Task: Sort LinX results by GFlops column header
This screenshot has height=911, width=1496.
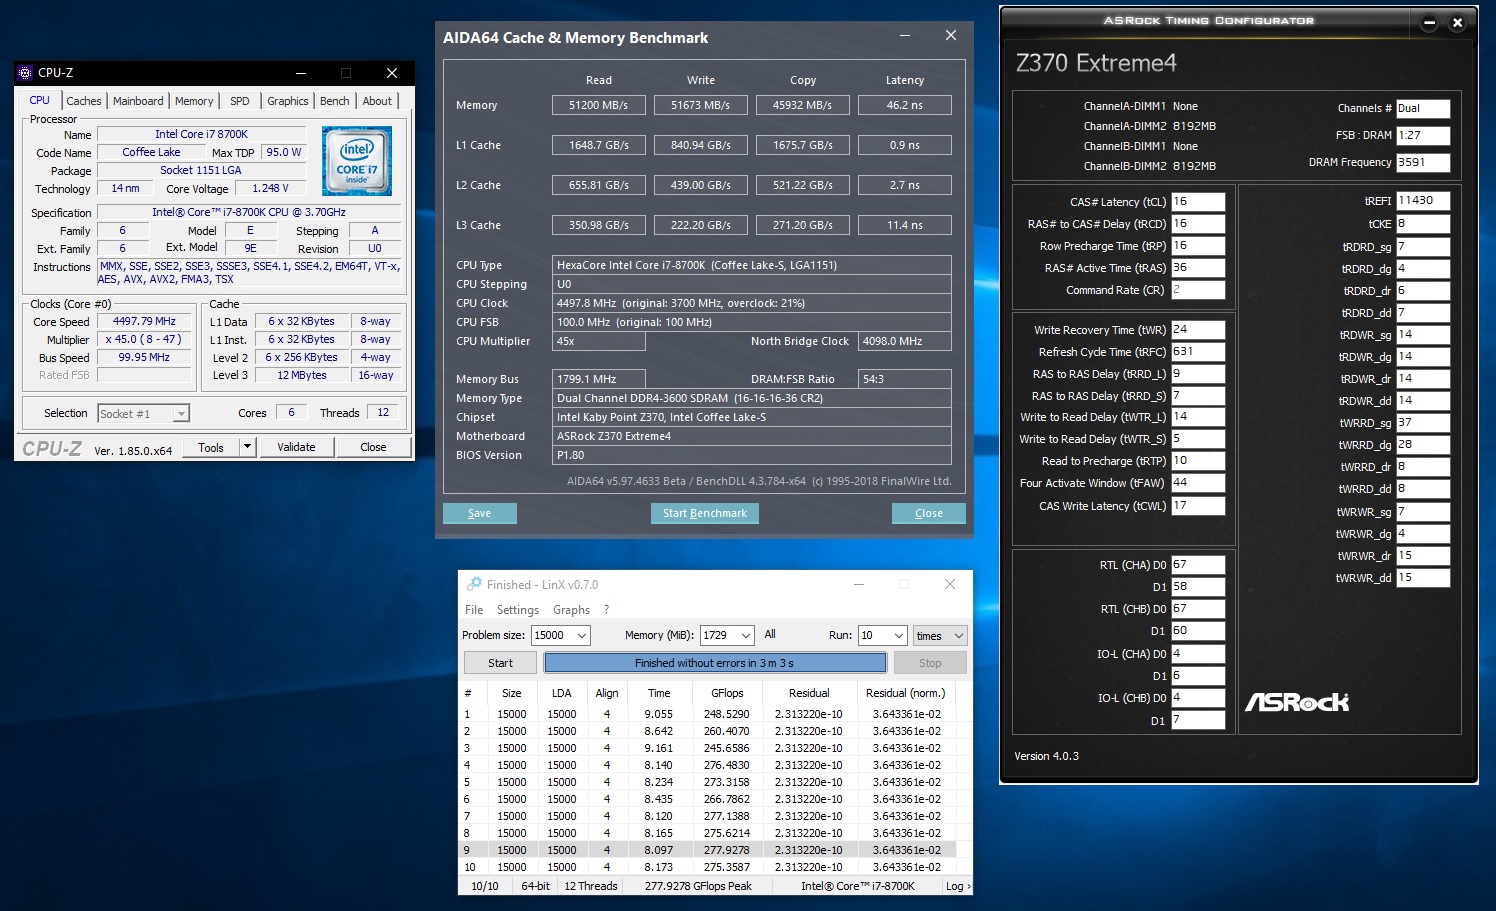Action: 727,693
